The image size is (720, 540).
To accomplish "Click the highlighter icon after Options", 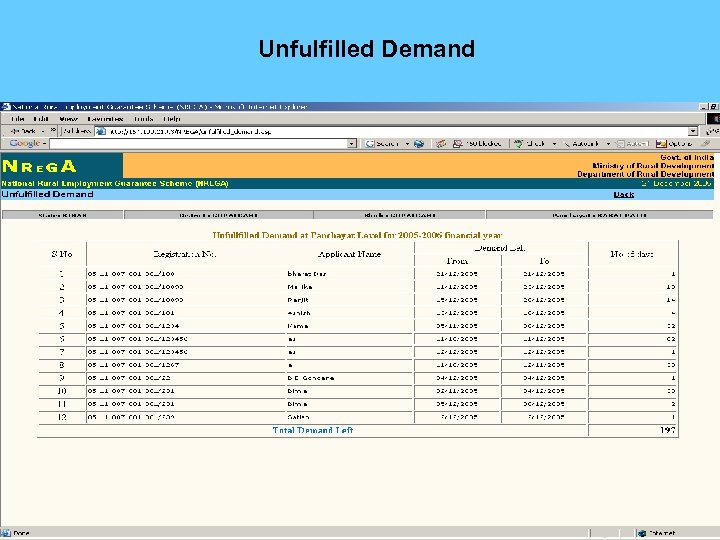I will [x=706, y=144].
